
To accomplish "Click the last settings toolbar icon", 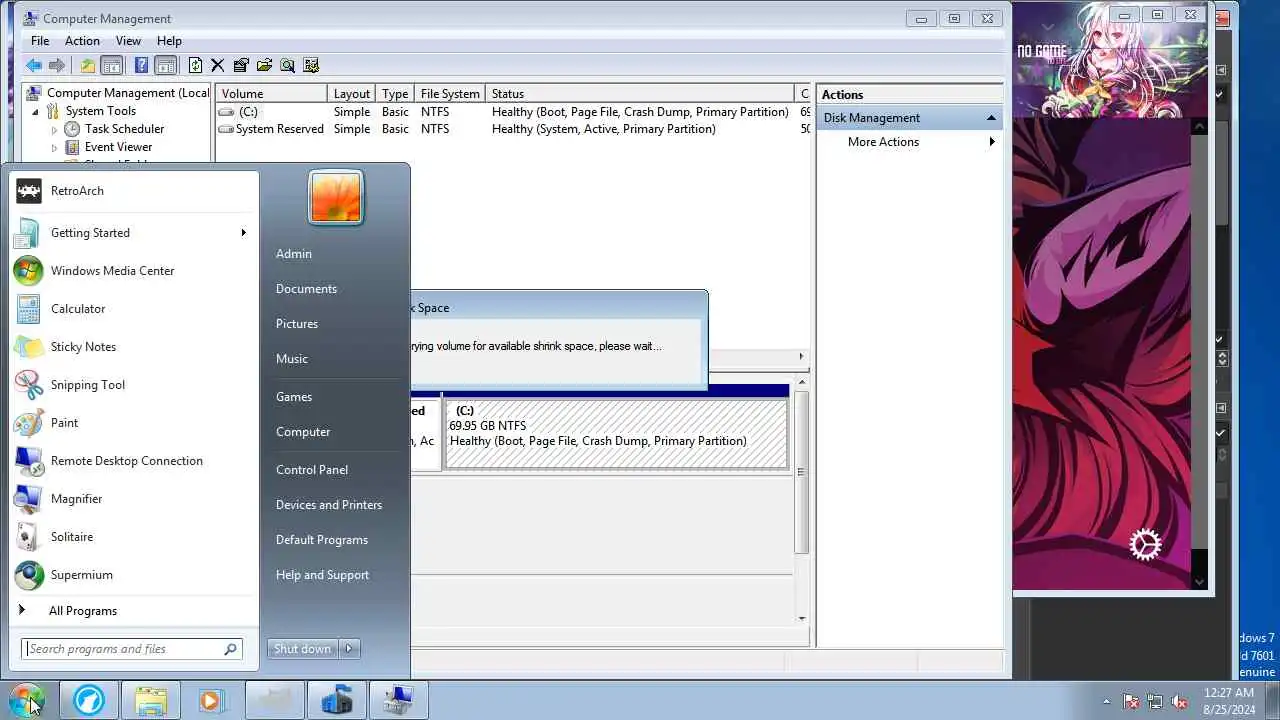I will [311, 65].
